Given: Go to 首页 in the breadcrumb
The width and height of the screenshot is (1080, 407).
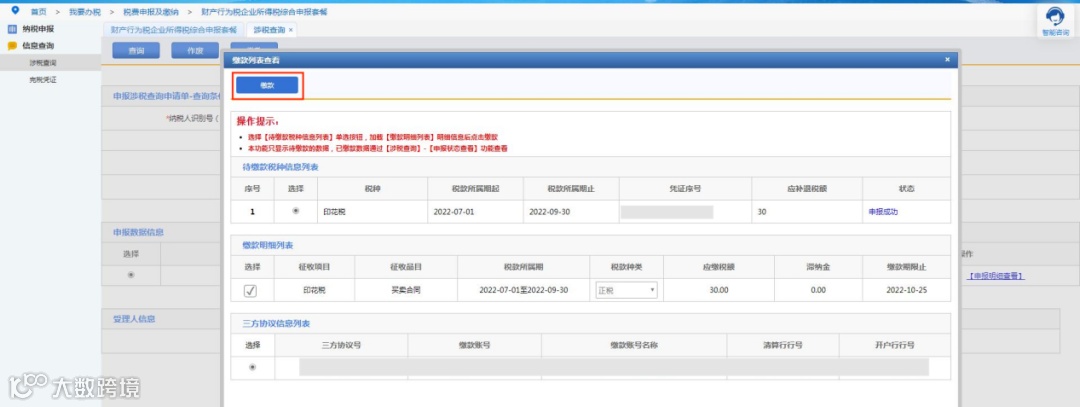Looking at the screenshot, I should coord(39,12).
